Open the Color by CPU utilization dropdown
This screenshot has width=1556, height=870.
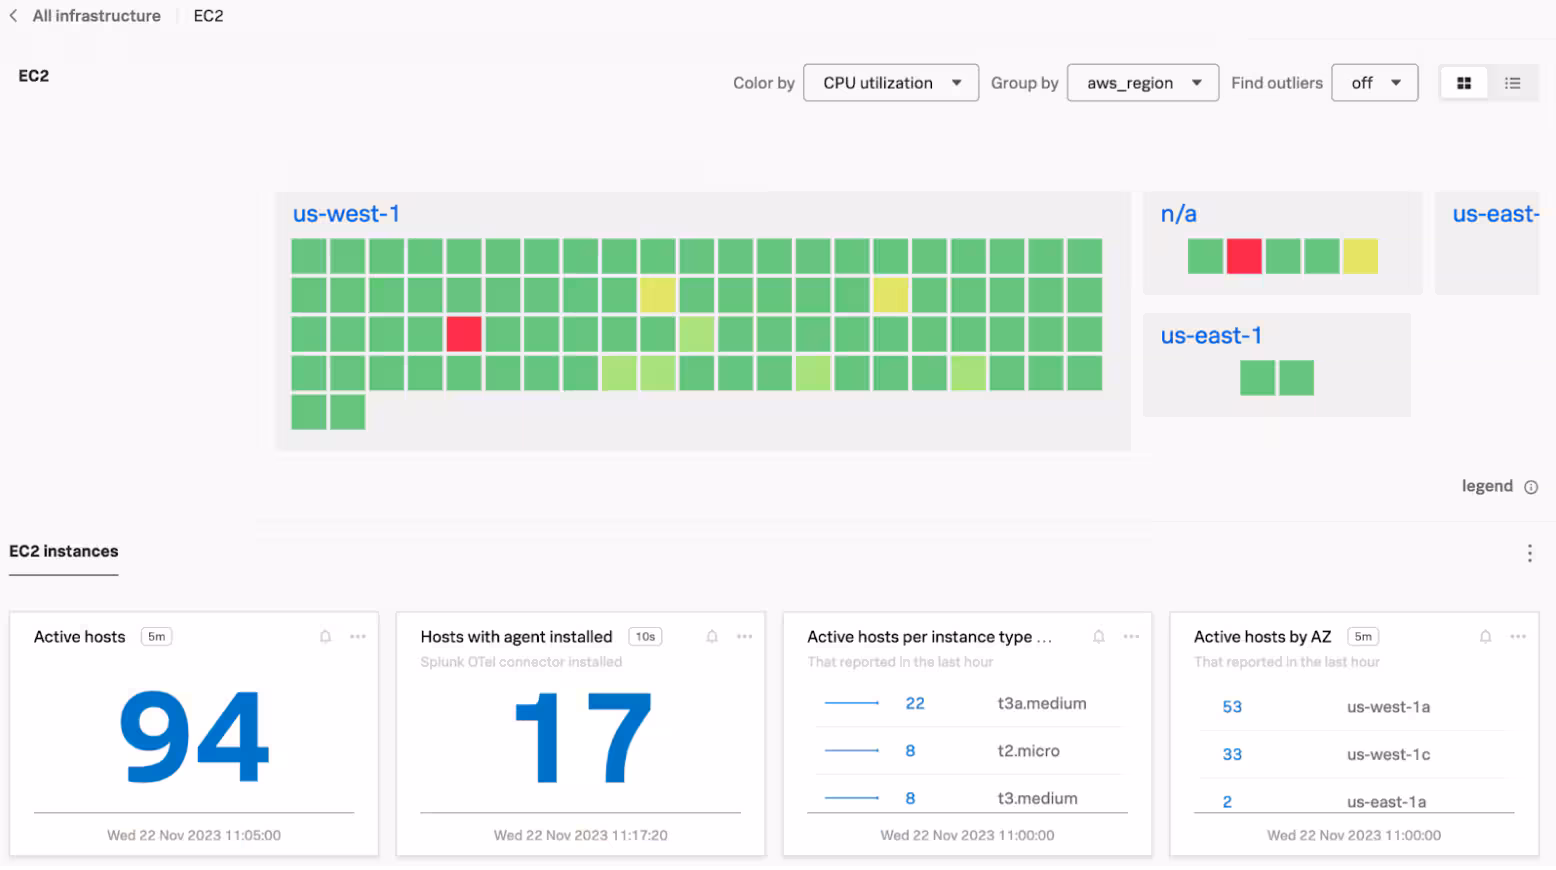tap(890, 83)
